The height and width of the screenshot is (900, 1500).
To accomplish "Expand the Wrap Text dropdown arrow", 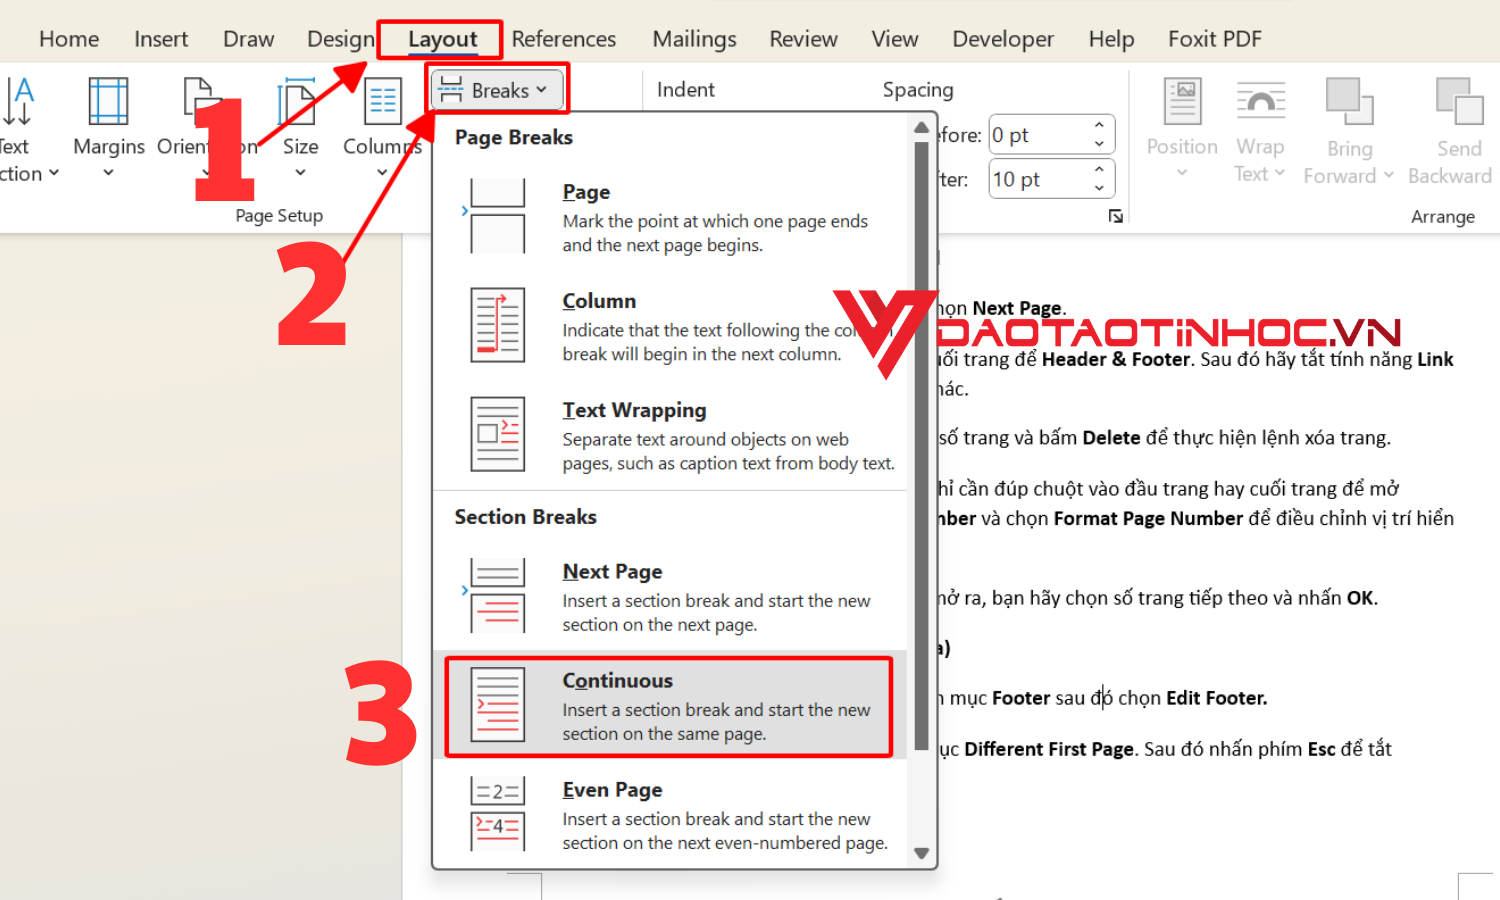I will click(x=1279, y=173).
